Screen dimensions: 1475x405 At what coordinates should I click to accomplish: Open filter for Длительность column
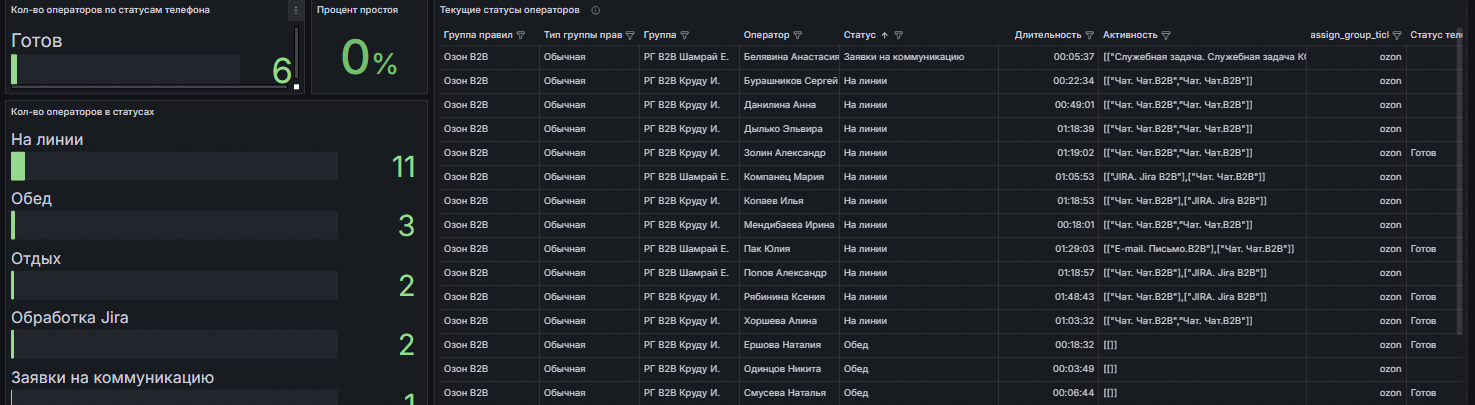coord(1091,35)
